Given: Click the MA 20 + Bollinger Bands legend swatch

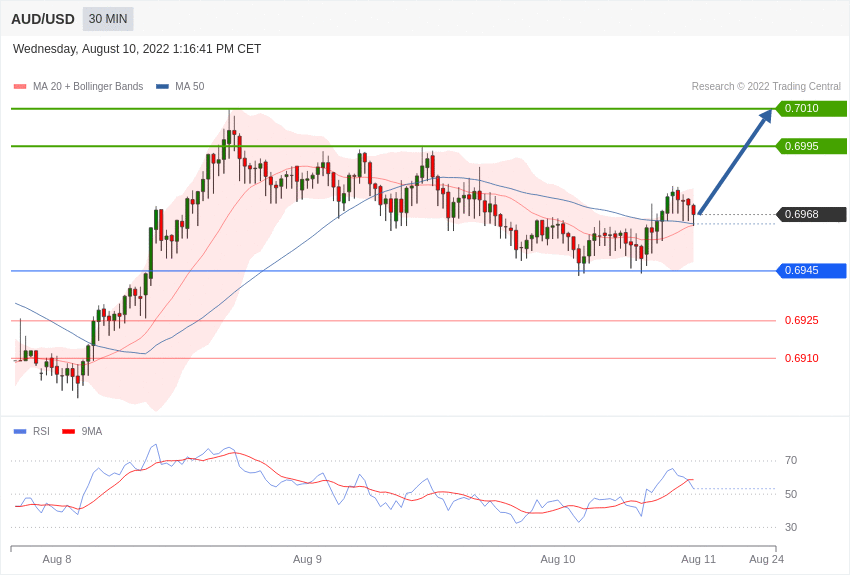Looking at the screenshot, I should pos(20,86).
